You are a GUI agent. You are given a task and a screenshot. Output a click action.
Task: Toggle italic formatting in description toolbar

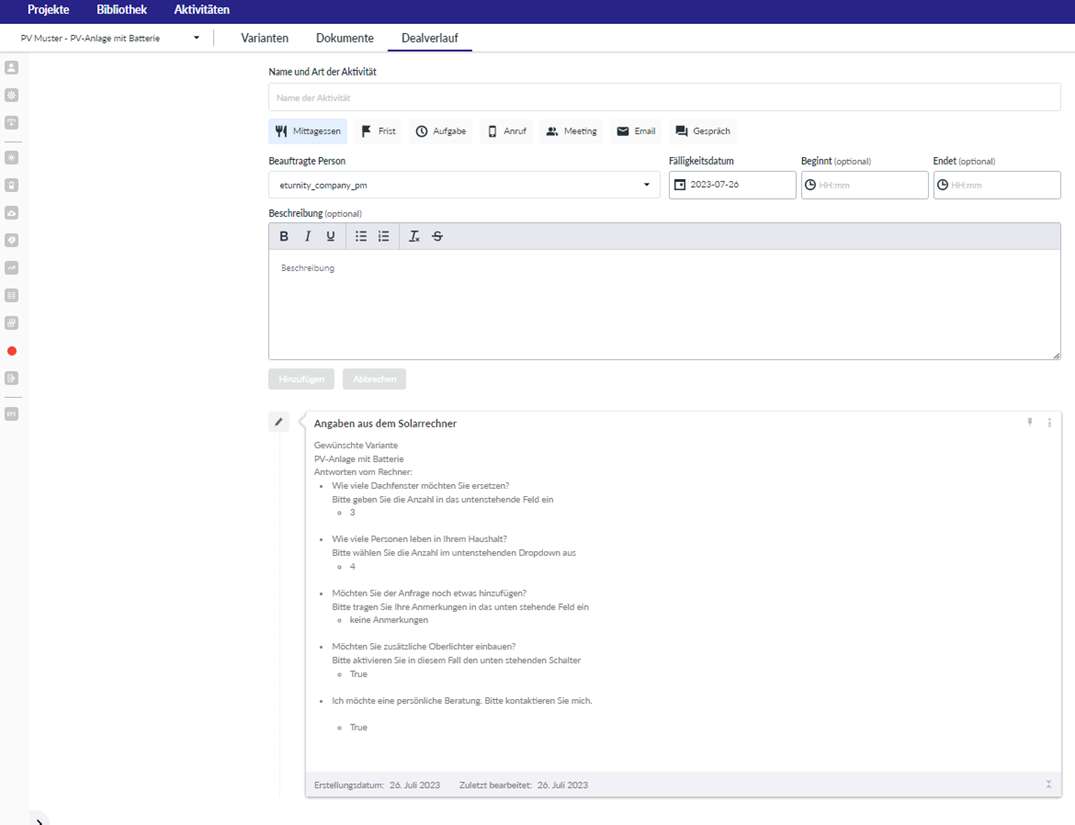click(307, 237)
